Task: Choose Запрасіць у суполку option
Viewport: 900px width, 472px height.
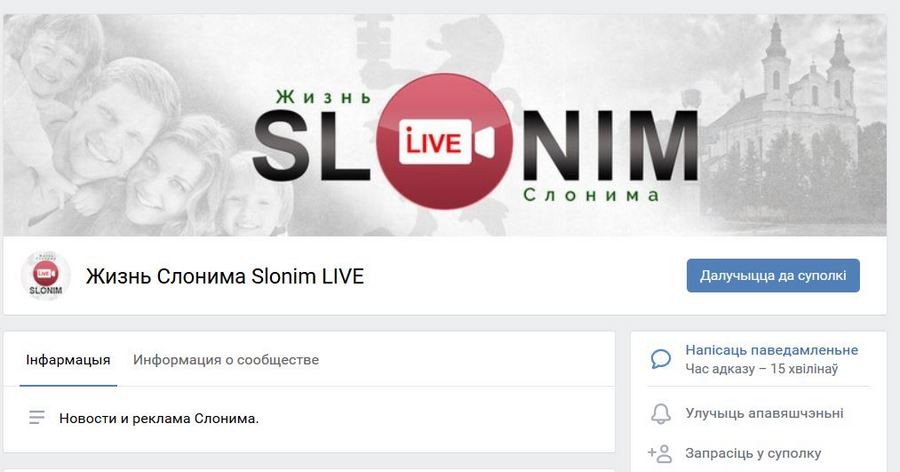Action: [753, 454]
